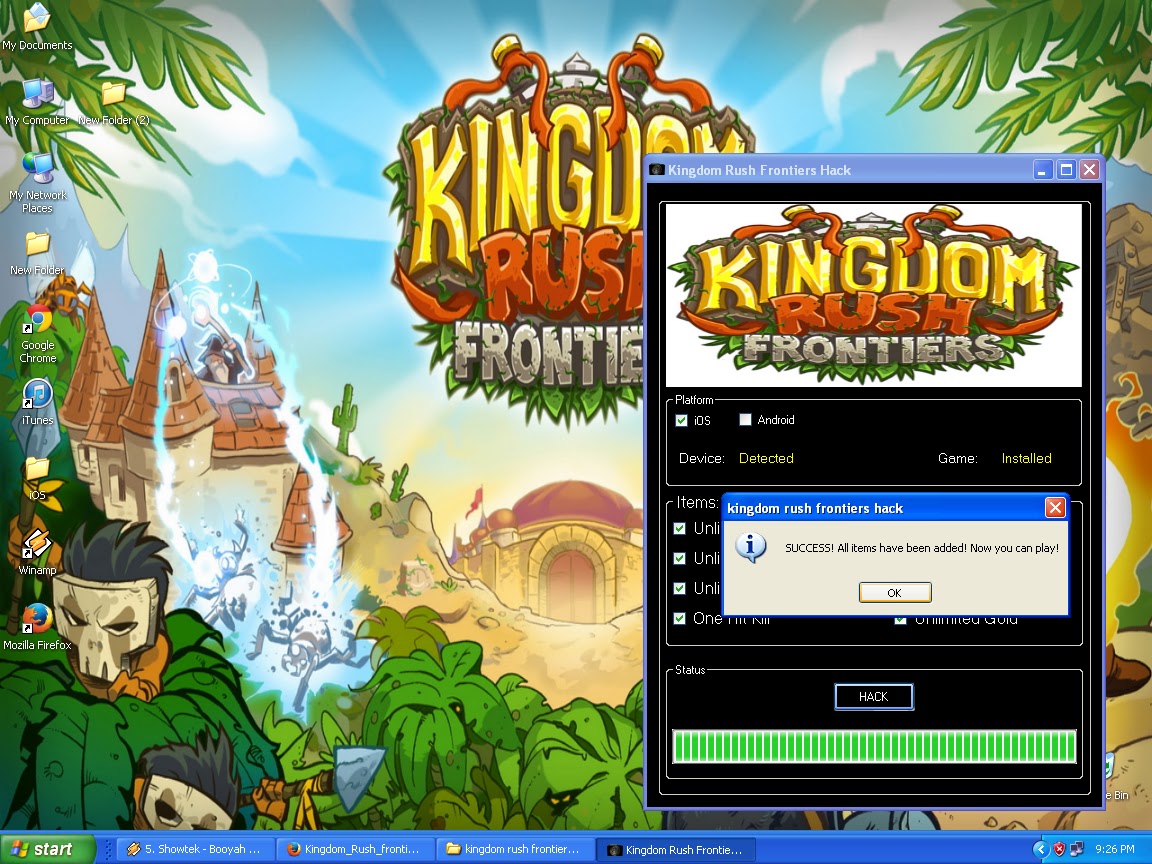Toggle the iOS platform checkbox
The width and height of the screenshot is (1152, 864).
pyautogui.click(x=681, y=420)
